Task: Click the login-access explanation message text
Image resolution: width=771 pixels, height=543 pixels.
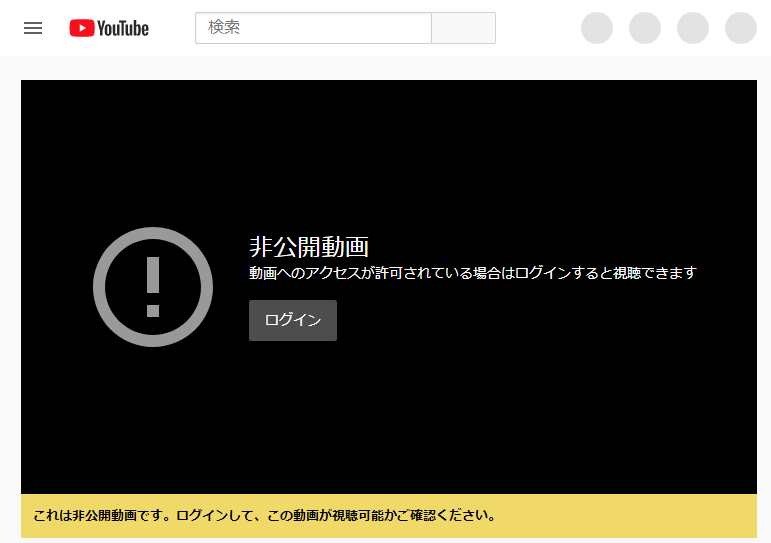Action: point(473,273)
